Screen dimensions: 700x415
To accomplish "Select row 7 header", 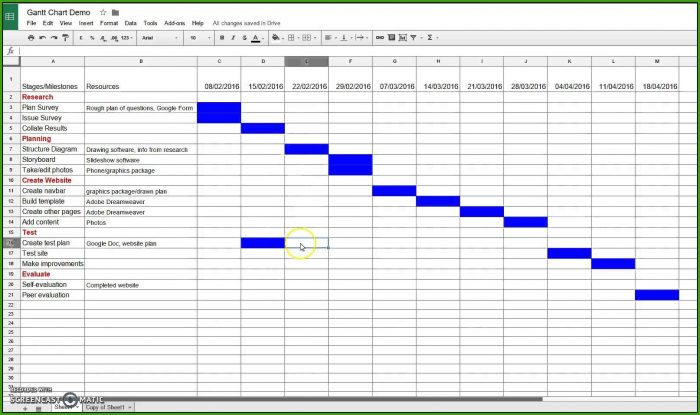I will pos(11,149).
